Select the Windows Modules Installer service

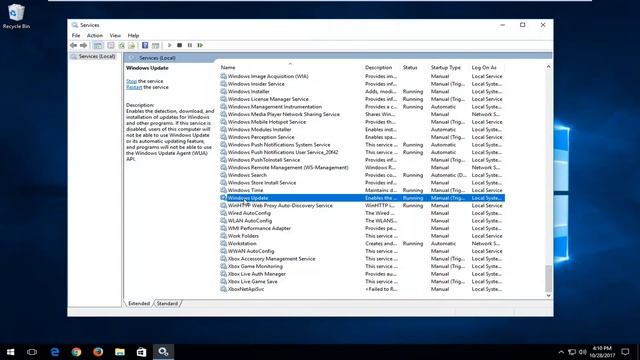click(x=362, y=129)
